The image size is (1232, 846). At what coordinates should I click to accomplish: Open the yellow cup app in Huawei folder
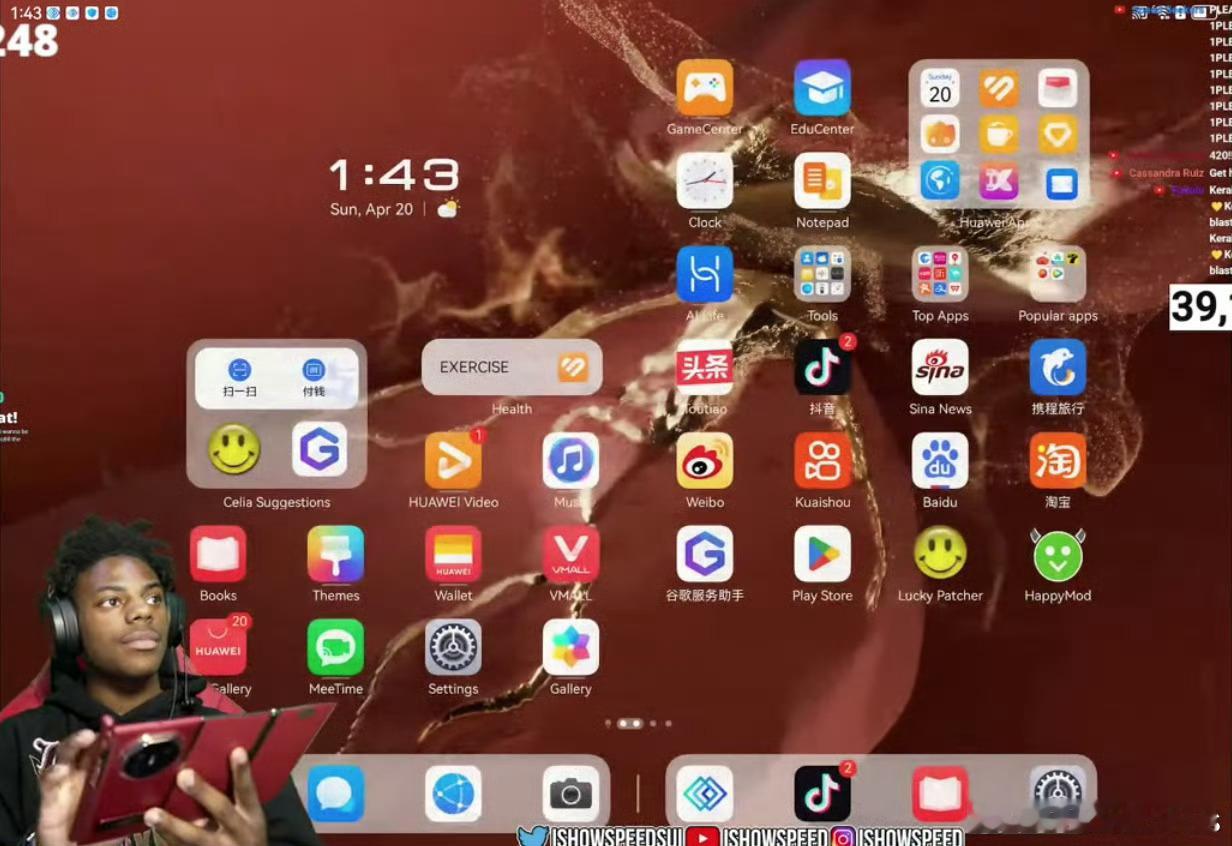tap(999, 134)
